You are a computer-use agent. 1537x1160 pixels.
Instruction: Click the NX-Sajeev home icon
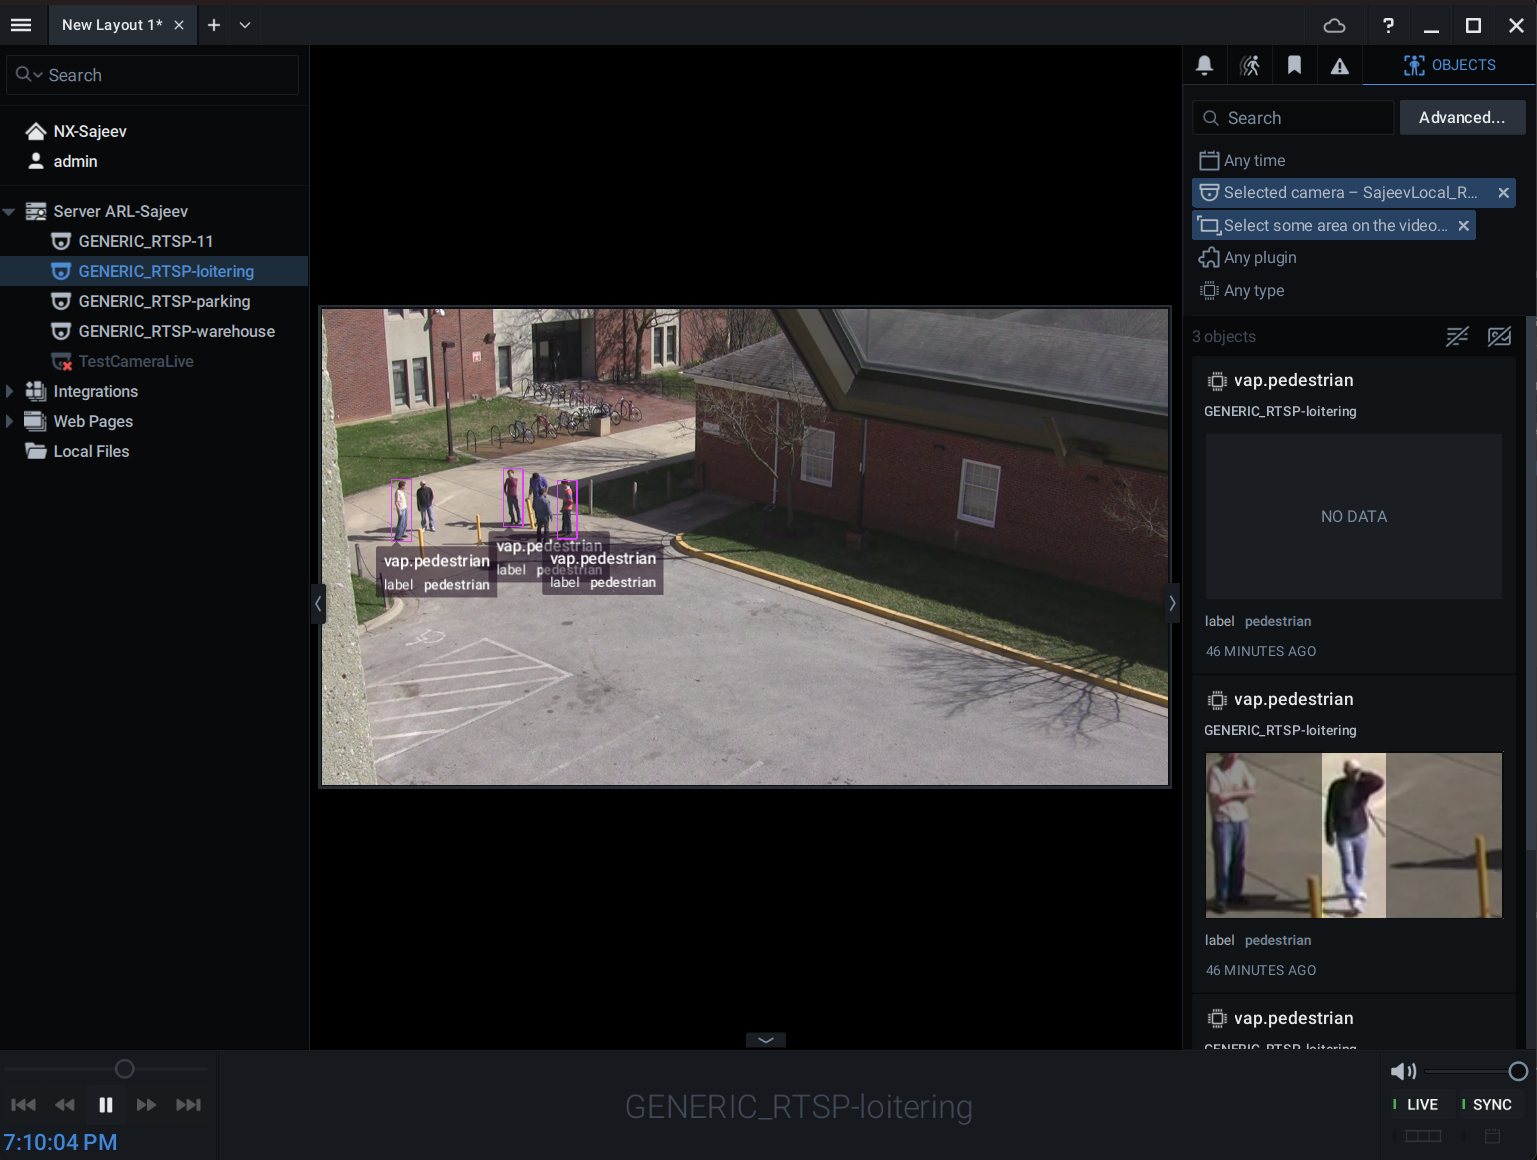(36, 131)
